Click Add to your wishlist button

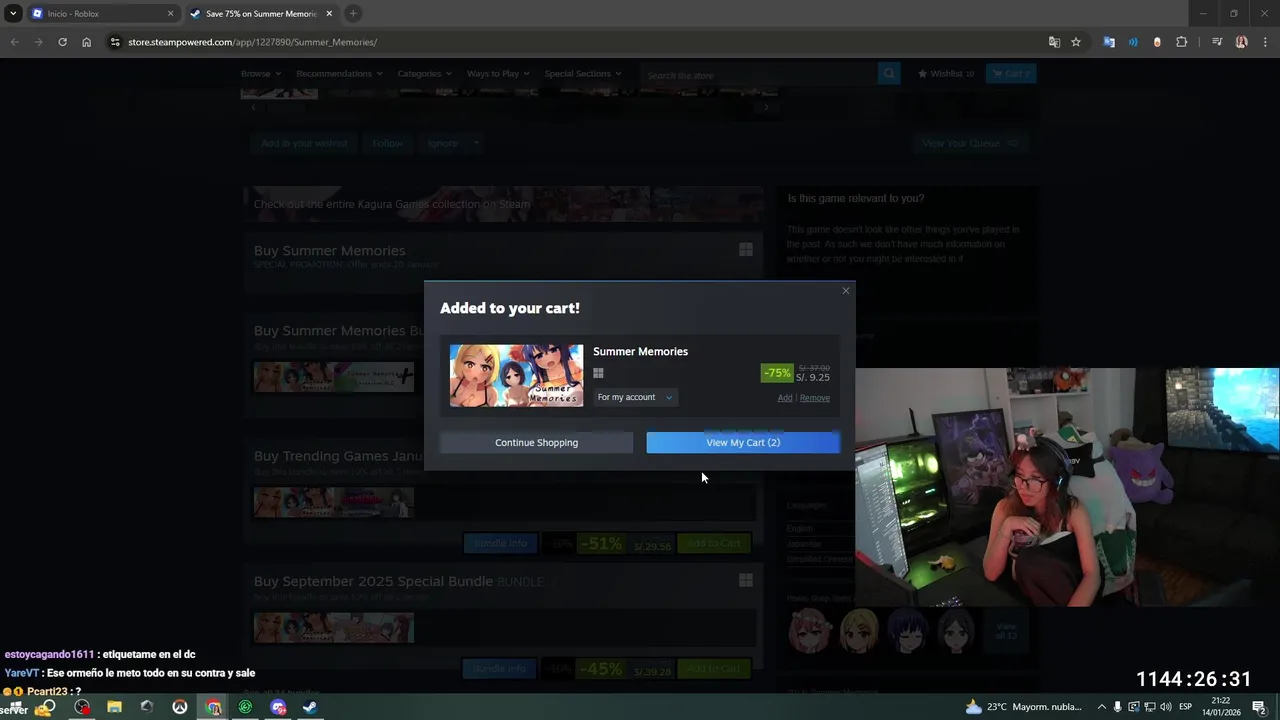(304, 143)
